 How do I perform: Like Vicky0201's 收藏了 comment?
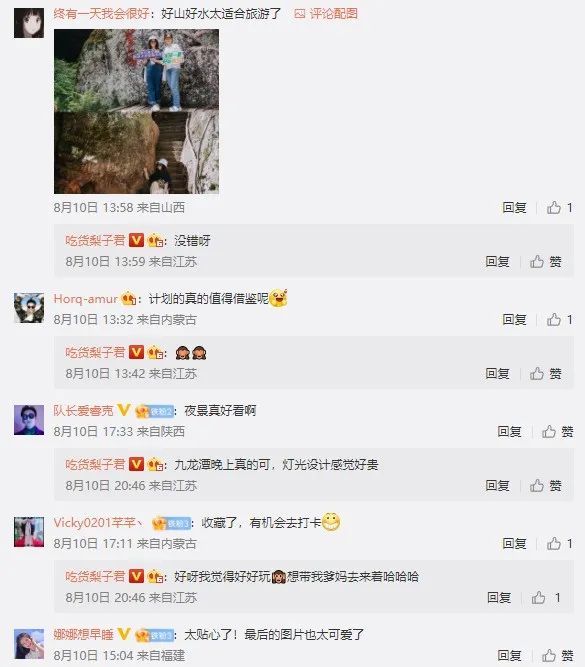point(559,543)
